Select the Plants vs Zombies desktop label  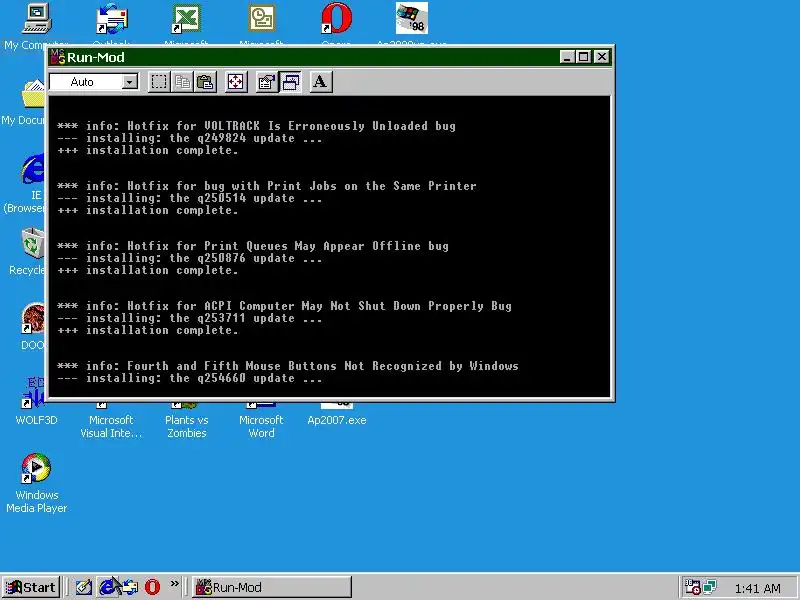point(186,427)
